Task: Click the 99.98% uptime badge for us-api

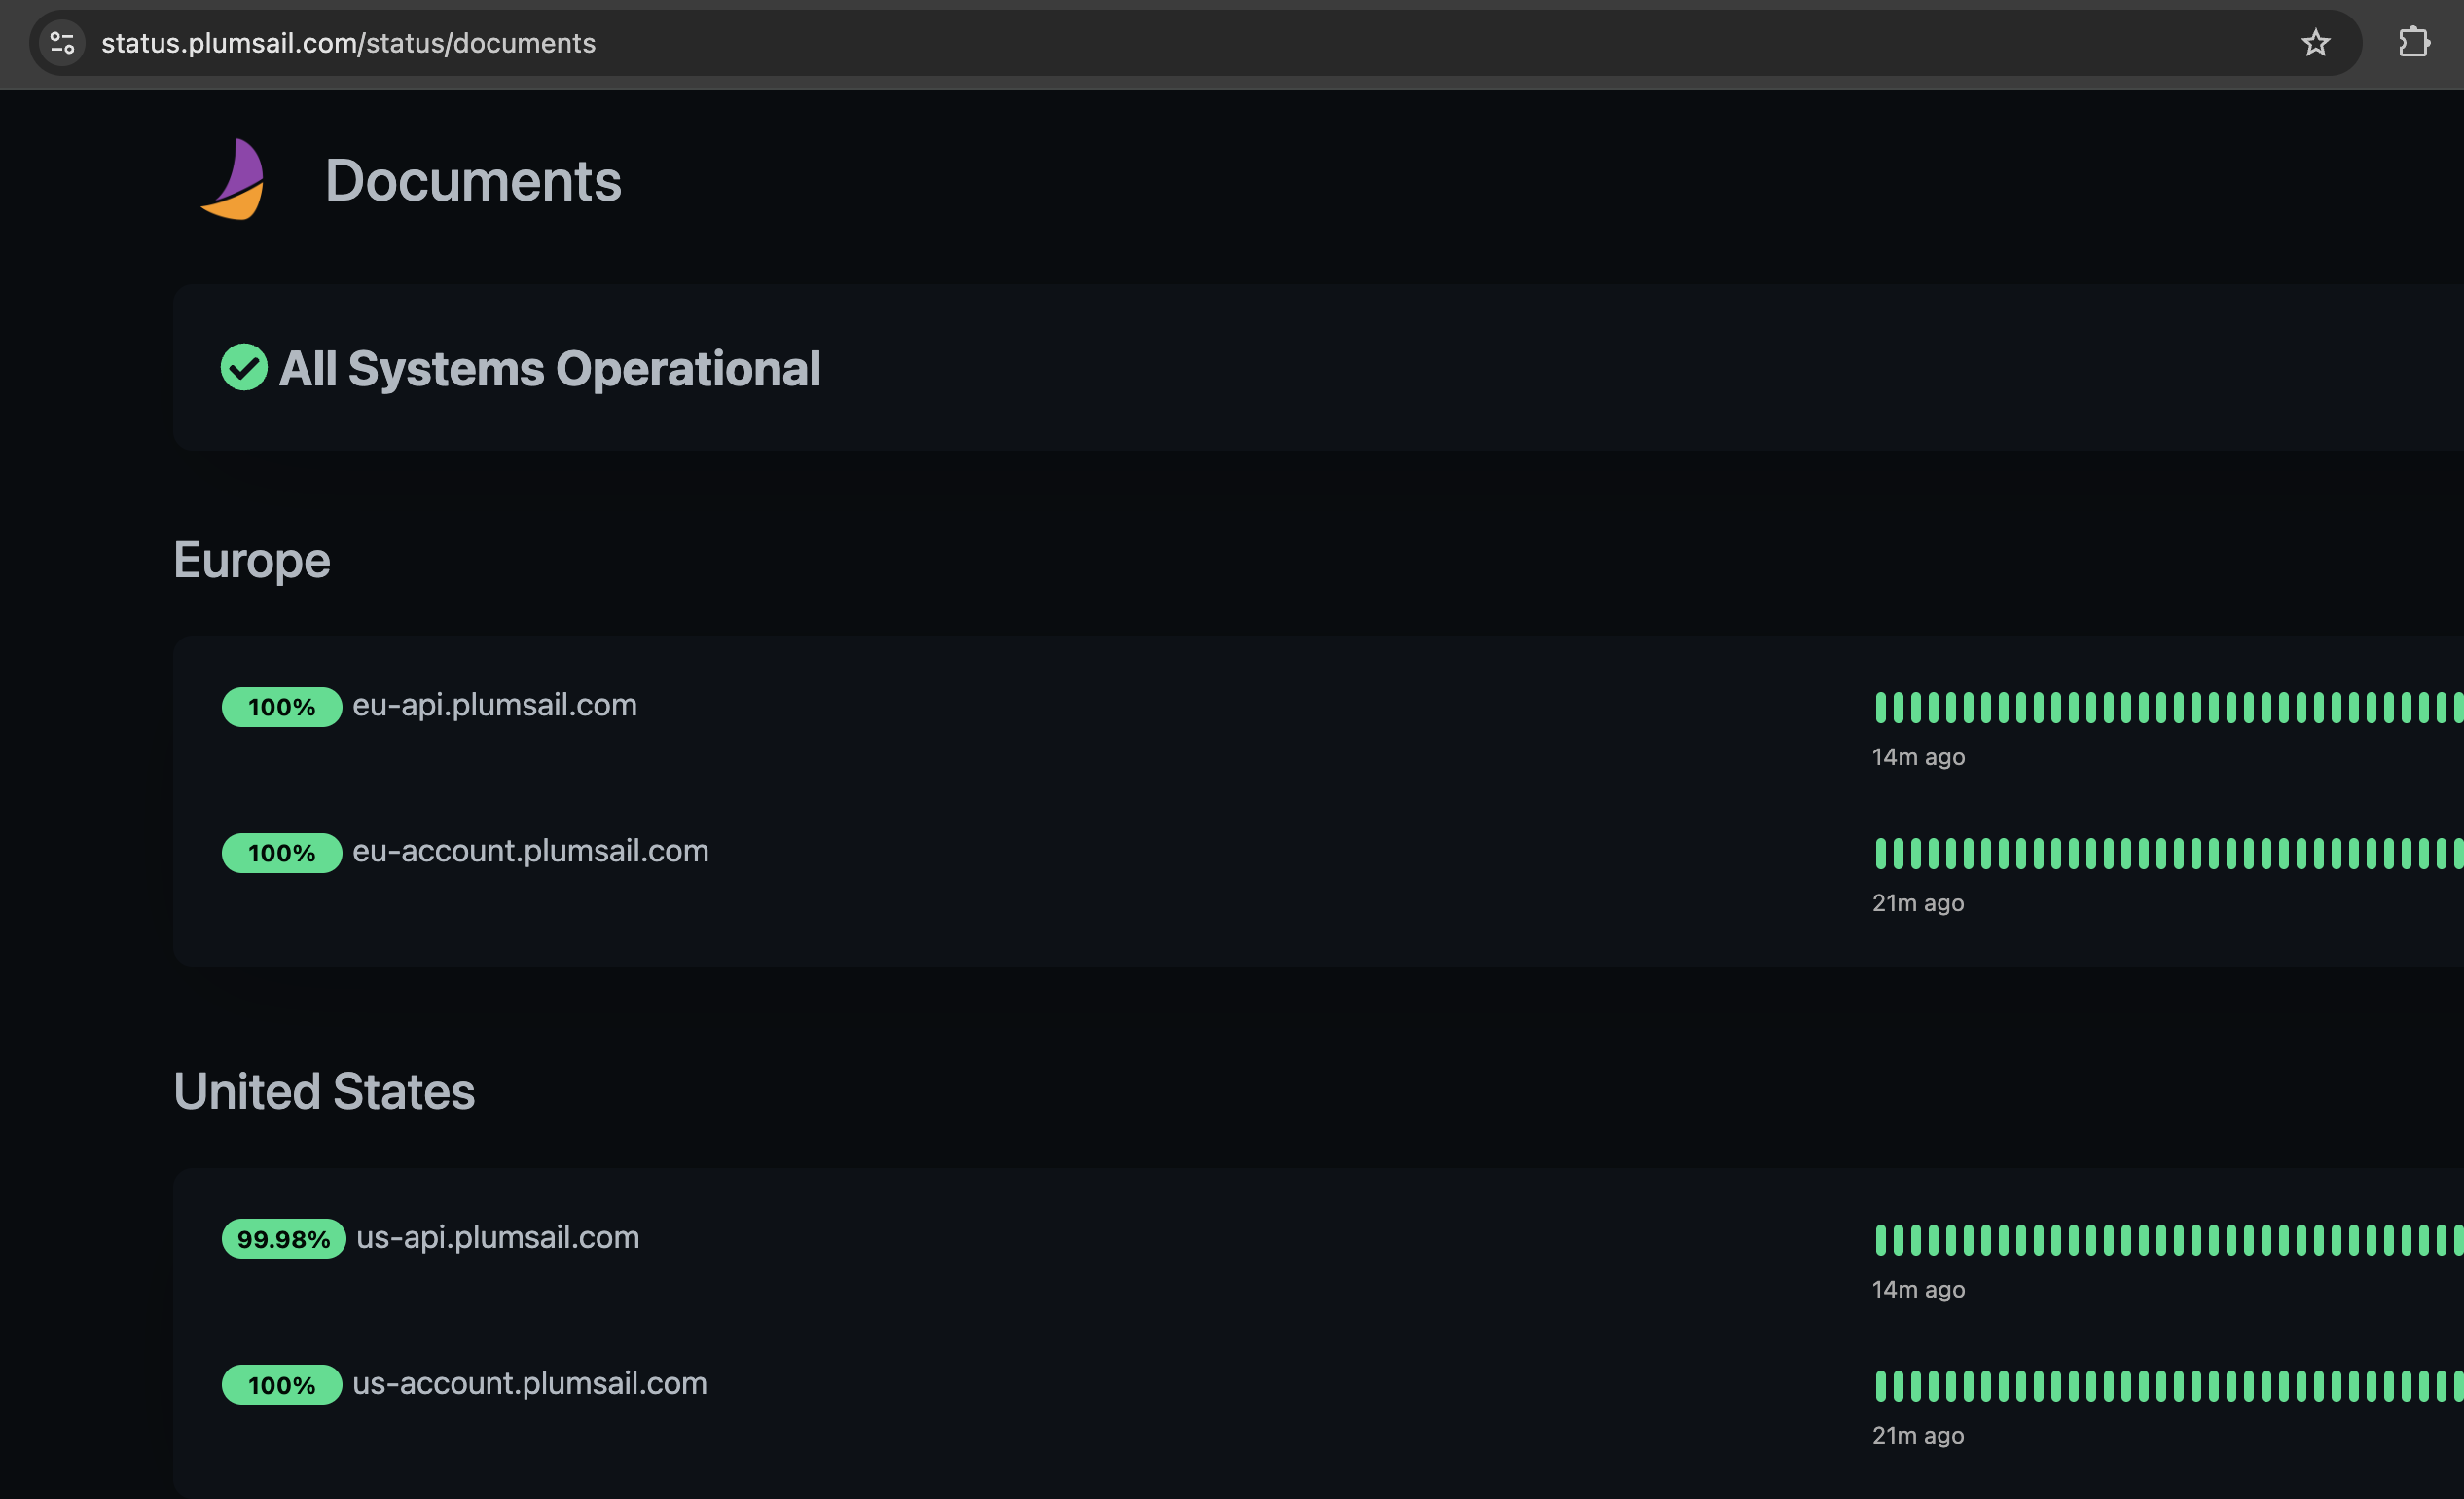Action: pyautogui.click(x=283, y=1239)
